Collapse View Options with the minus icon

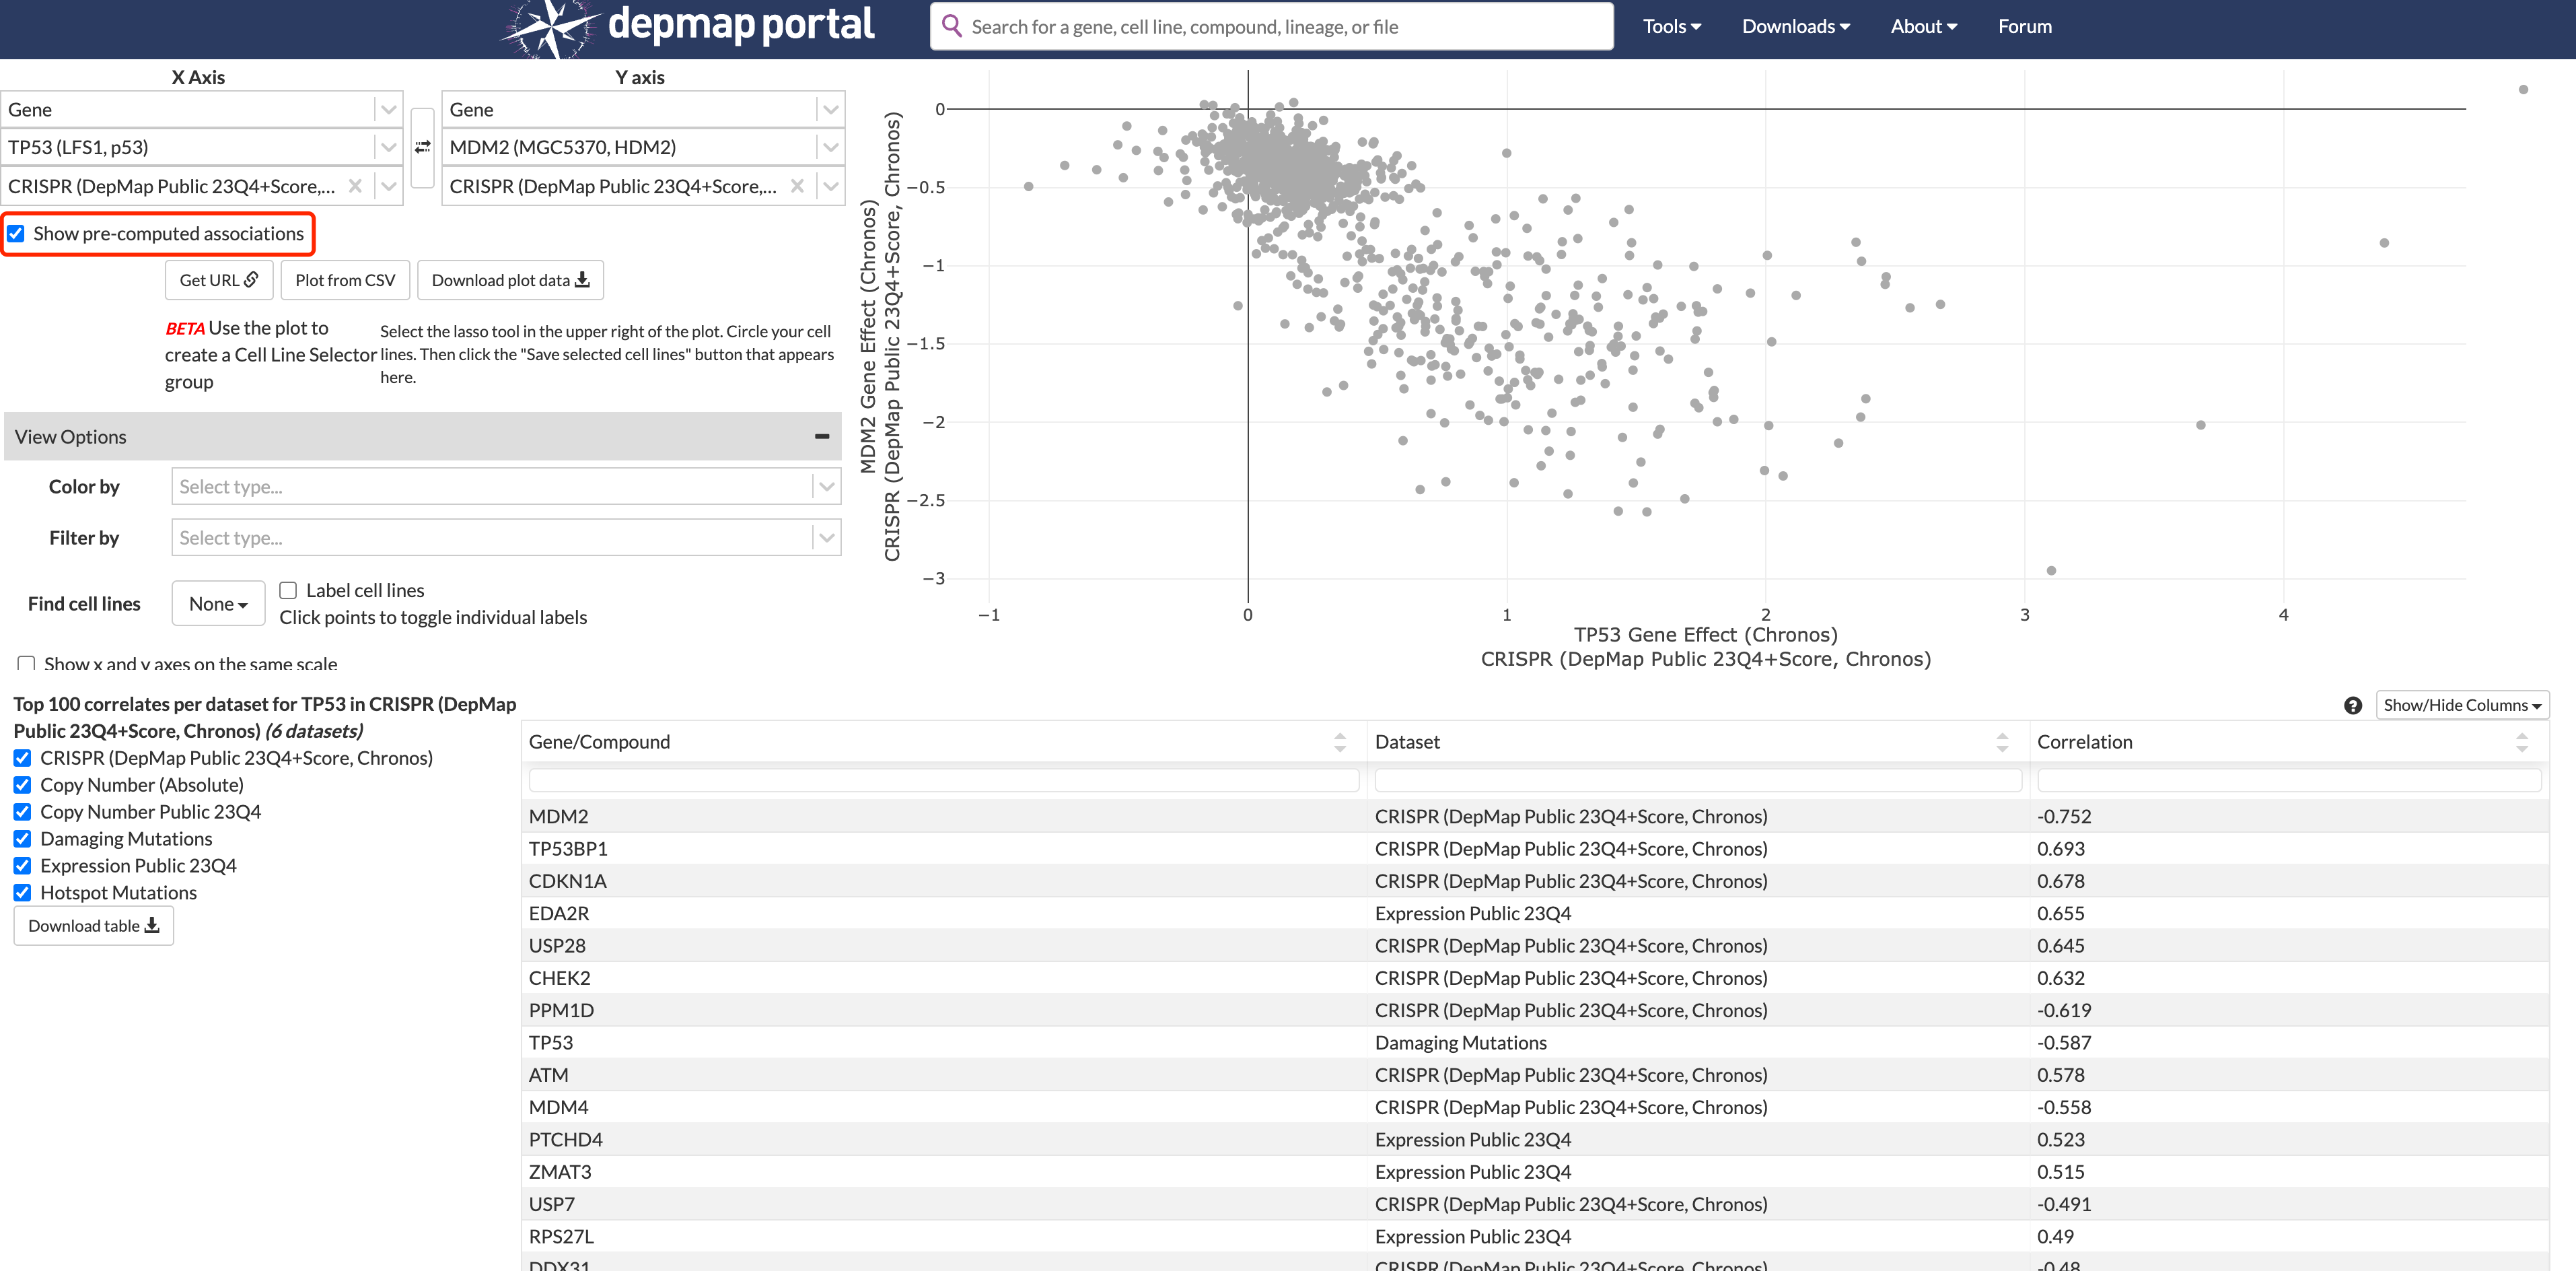coord(822,437)
